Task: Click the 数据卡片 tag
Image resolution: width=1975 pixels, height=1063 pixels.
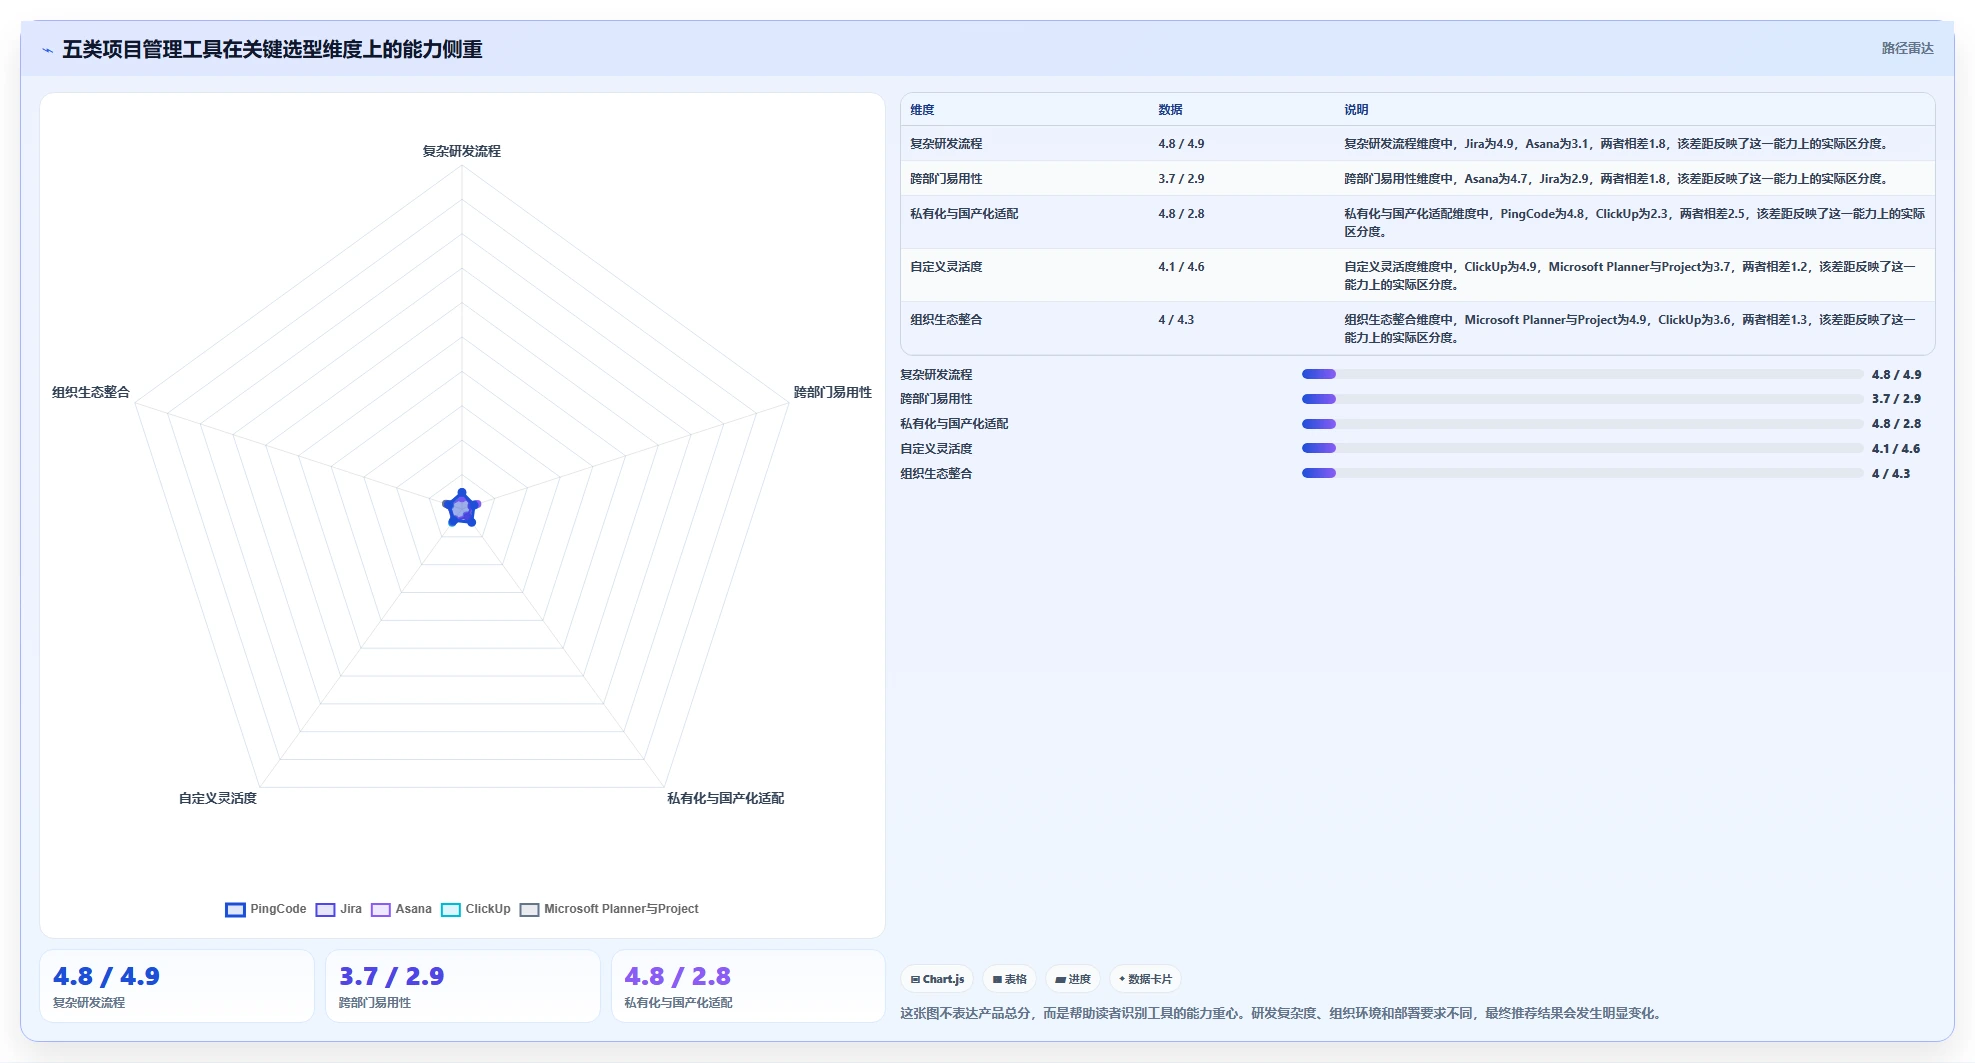Action: pos(1145,979)
